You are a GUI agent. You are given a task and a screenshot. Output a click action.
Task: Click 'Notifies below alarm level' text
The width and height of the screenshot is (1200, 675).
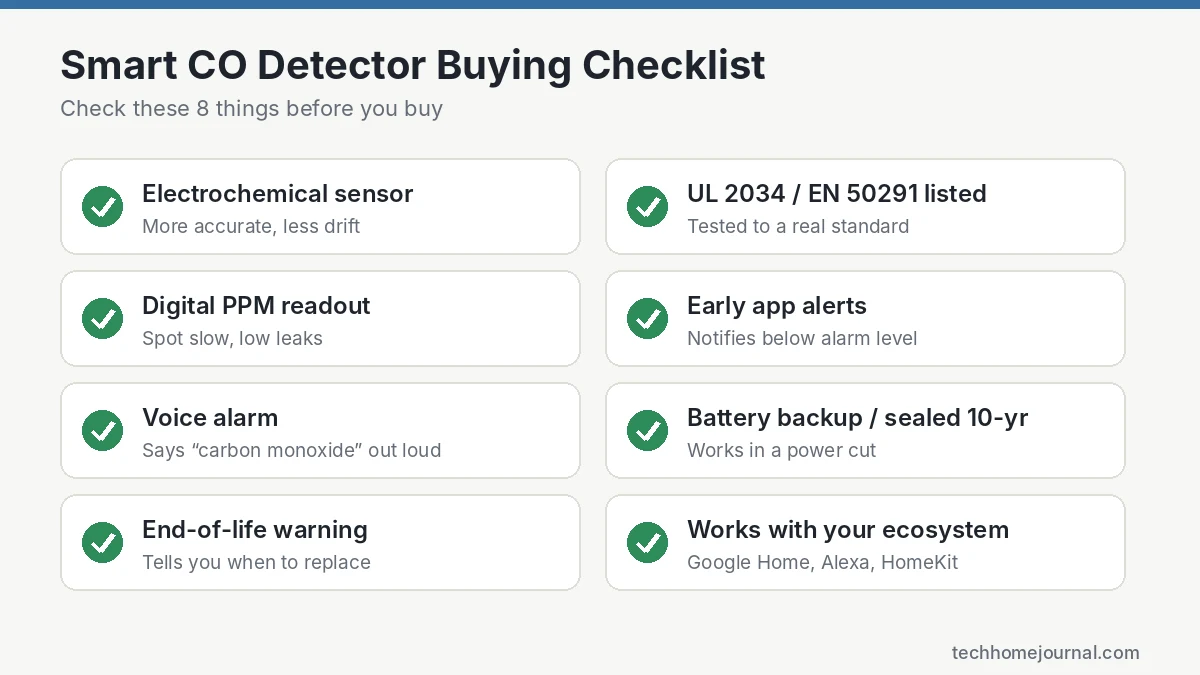click(802, 338)
